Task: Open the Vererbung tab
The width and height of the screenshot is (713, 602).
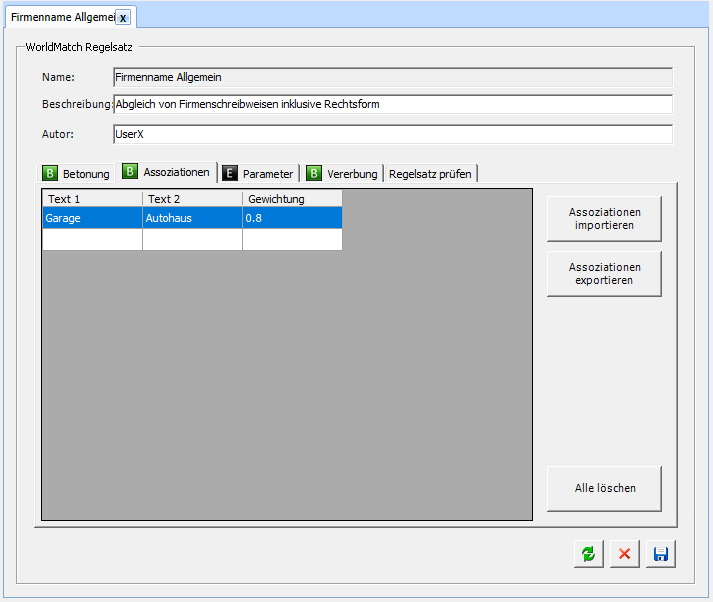Action: pos(342,174)
